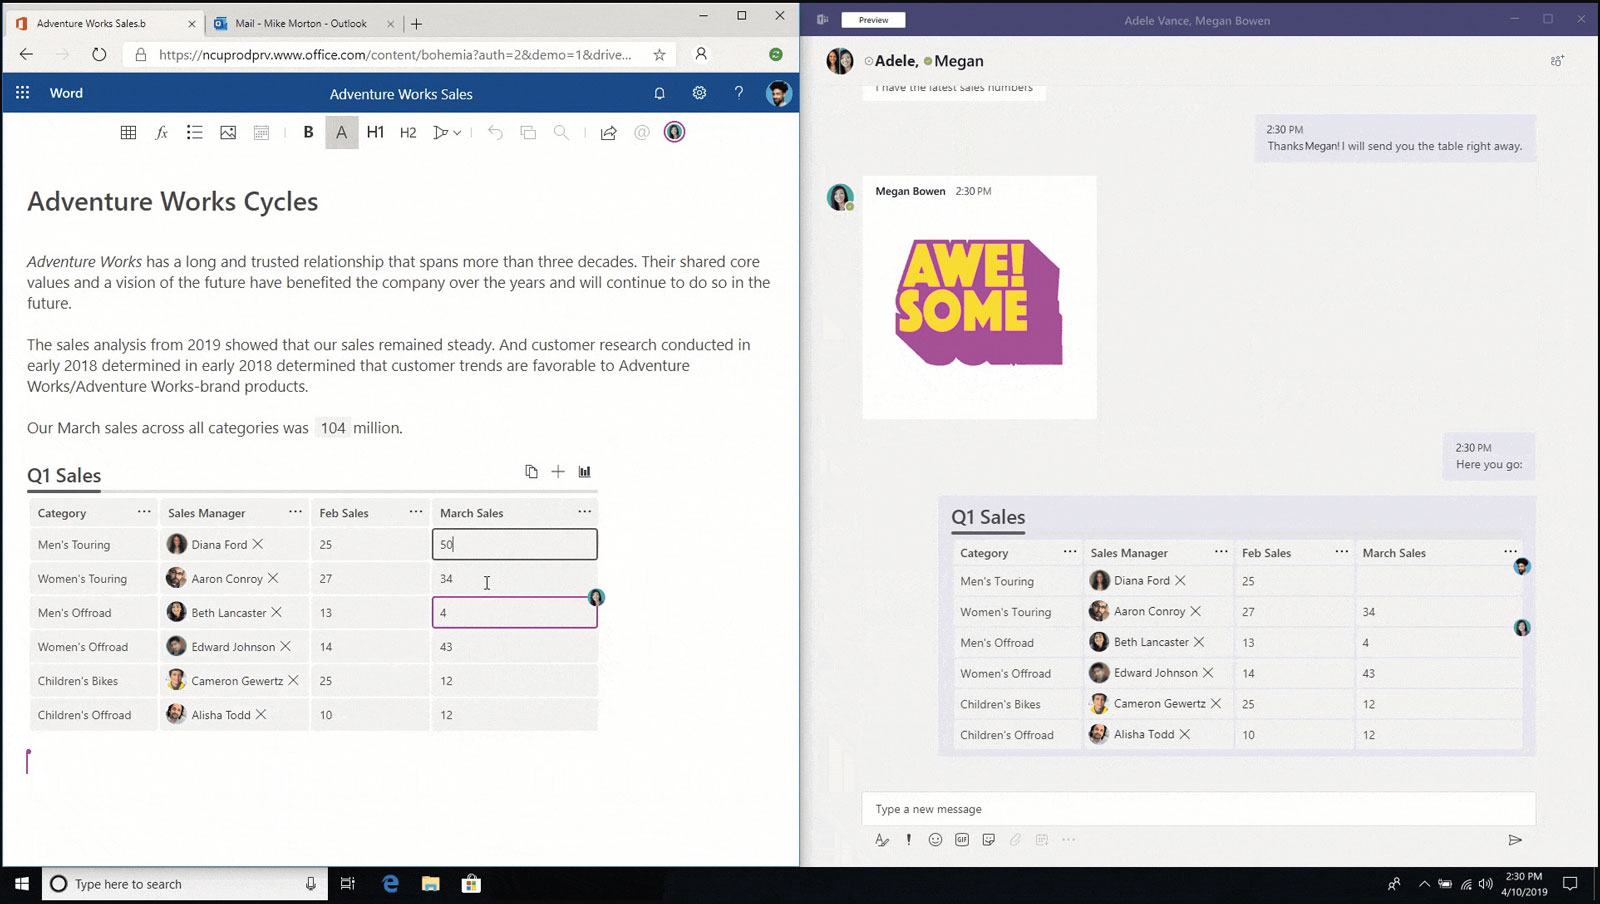Refresh the browser page
This screenshot has width=1600, height=904.
pyautogui.click(x=98, y=54)
